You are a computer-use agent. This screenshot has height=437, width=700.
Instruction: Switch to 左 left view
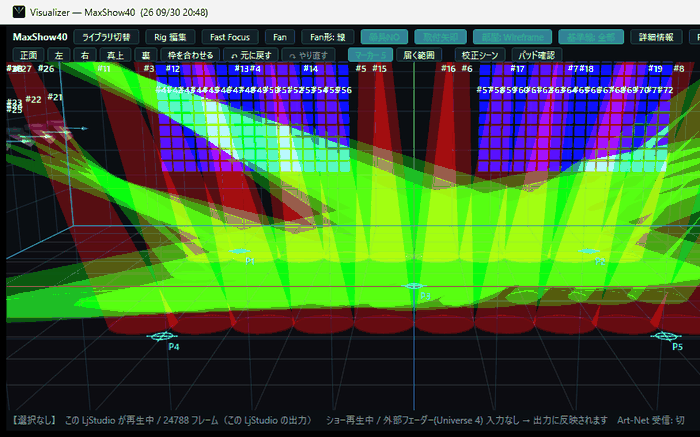click(x=59, y=55)
